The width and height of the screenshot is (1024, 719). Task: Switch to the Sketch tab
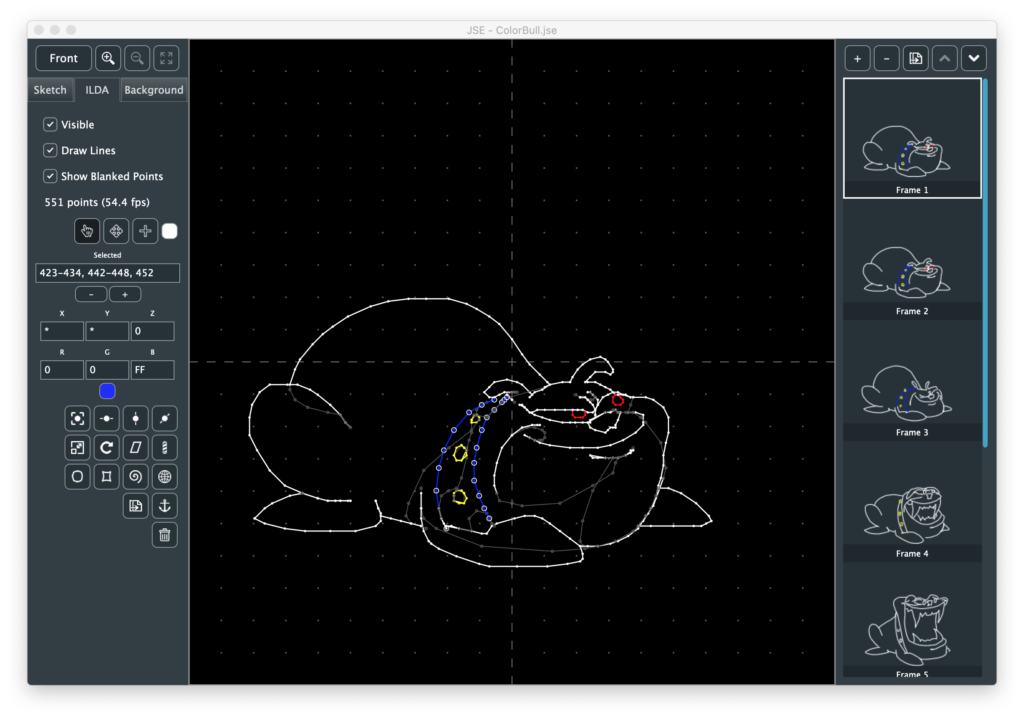coord(50,90)
